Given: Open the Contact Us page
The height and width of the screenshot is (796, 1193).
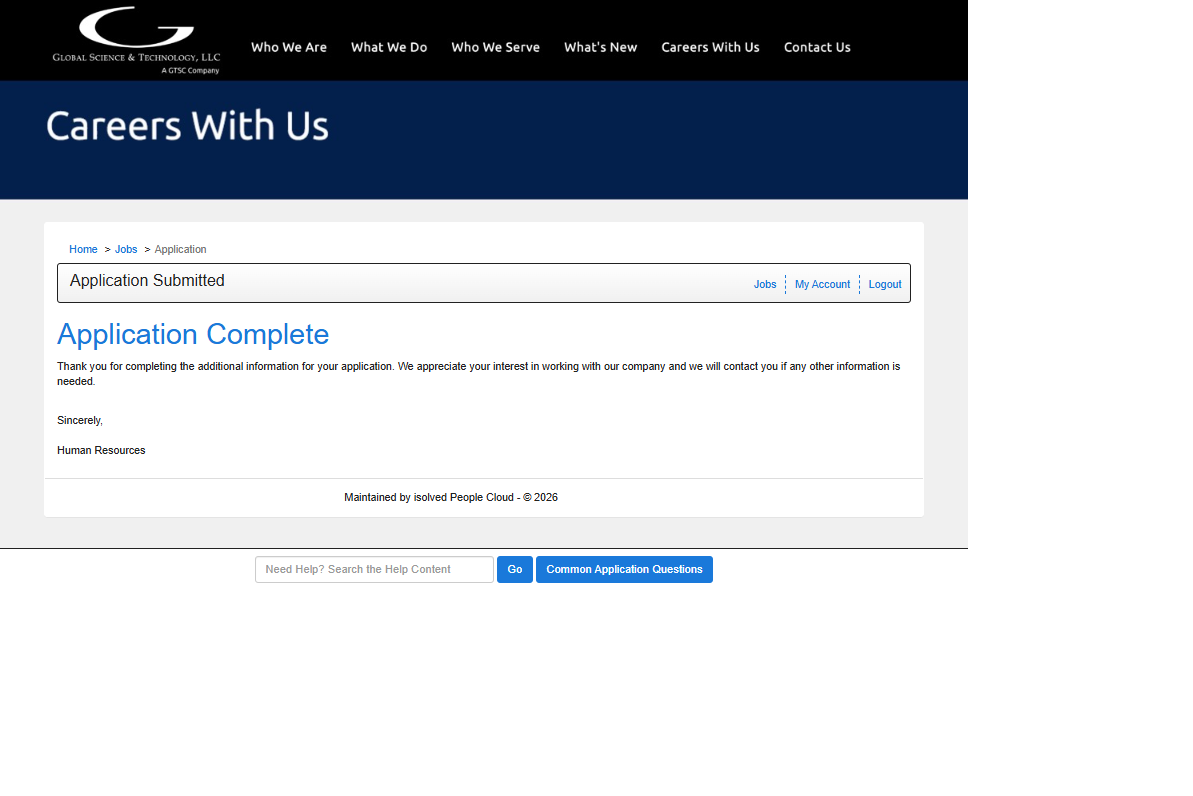Looking at the screenshot, I should click(x=817, y=47).
